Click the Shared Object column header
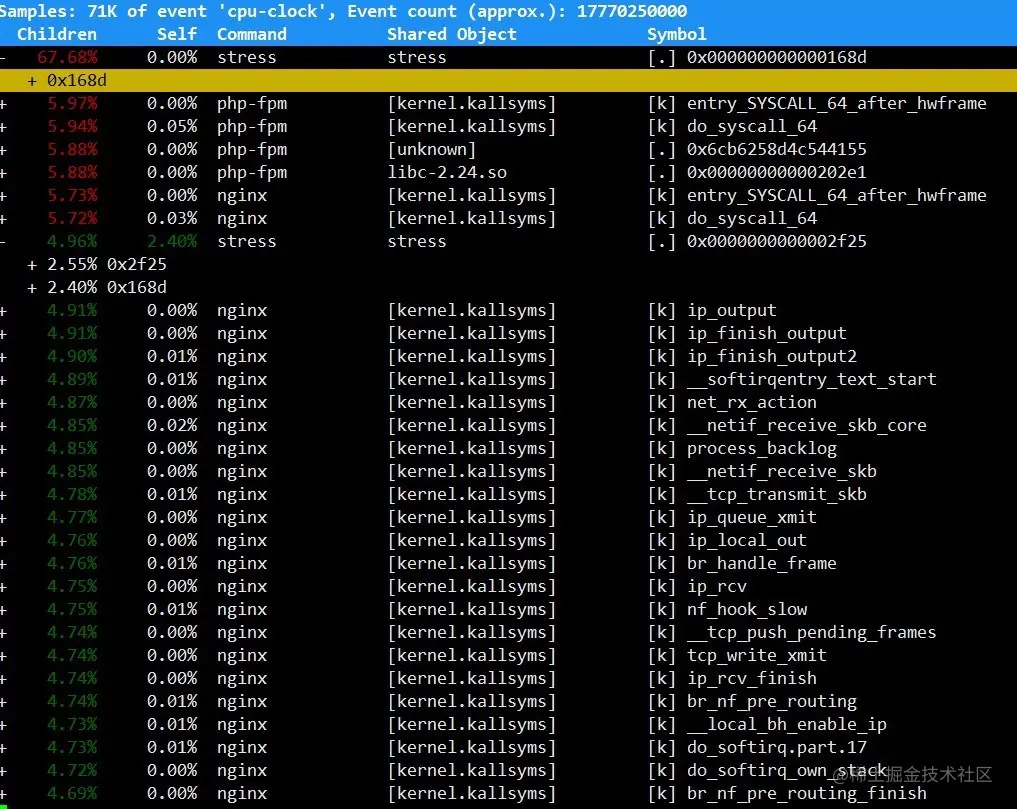 click(x=451, y=34)
